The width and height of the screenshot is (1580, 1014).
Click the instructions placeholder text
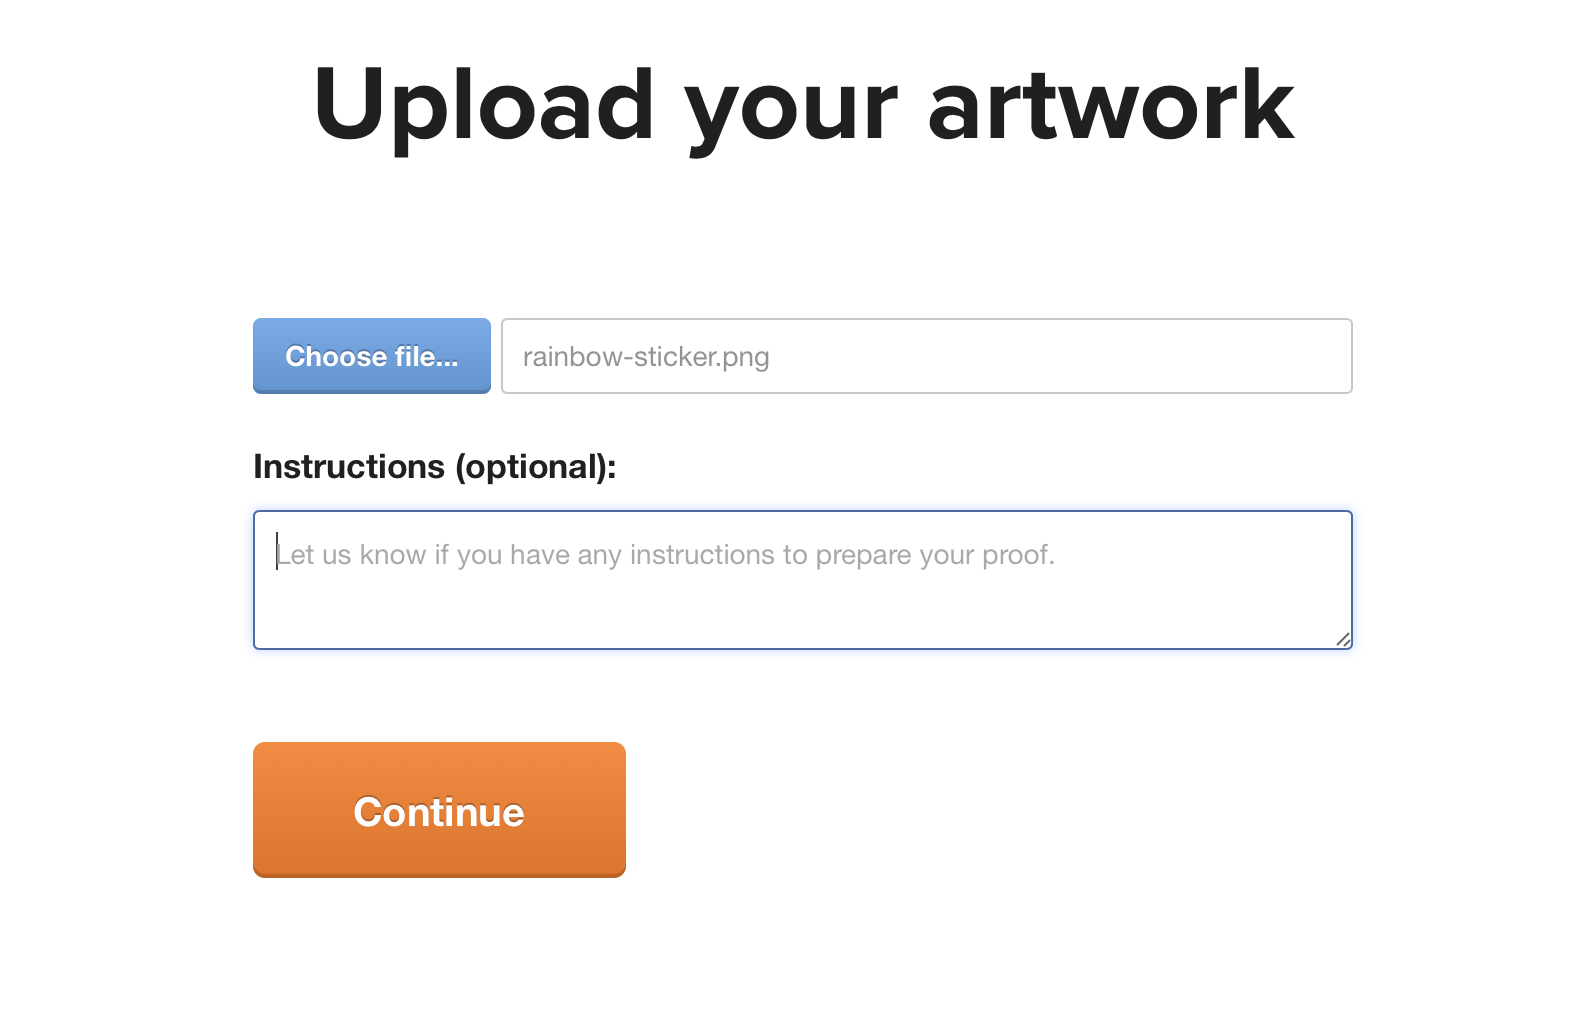(665, 555)
